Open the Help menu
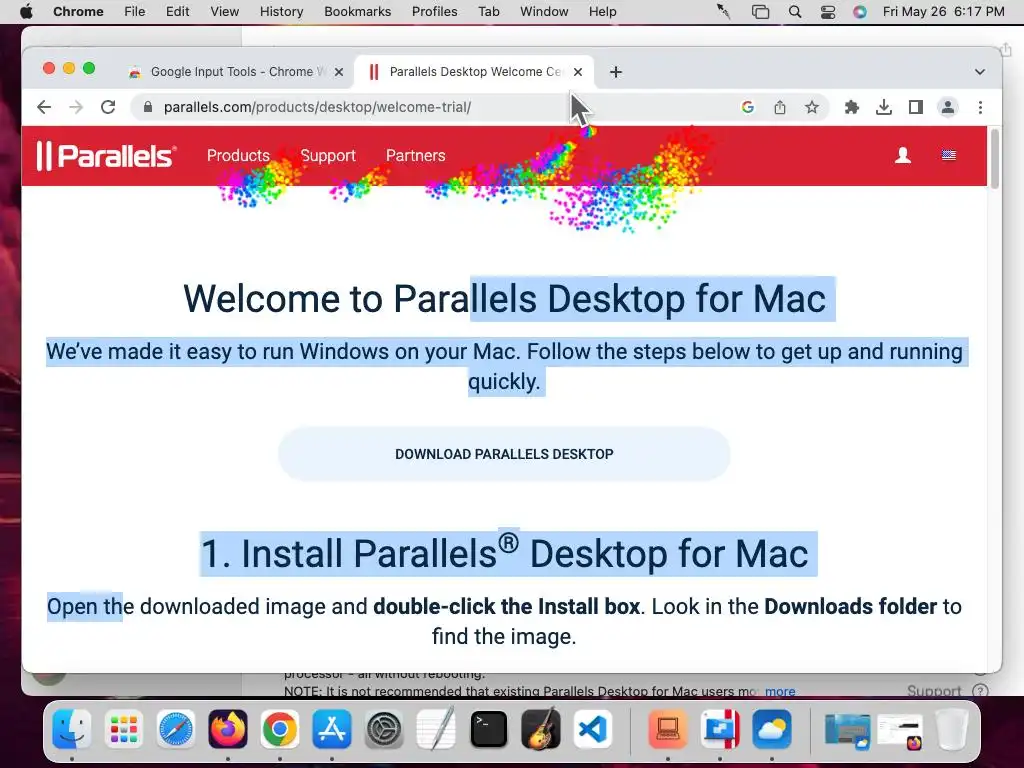The height and width of the screenshot is (768, 1024). (602, 12)
